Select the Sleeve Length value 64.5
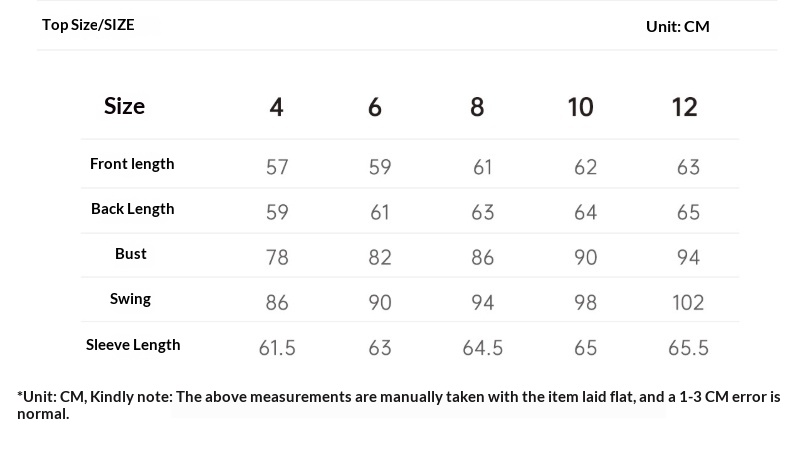 pyautogui.click(x=482, y=348)
